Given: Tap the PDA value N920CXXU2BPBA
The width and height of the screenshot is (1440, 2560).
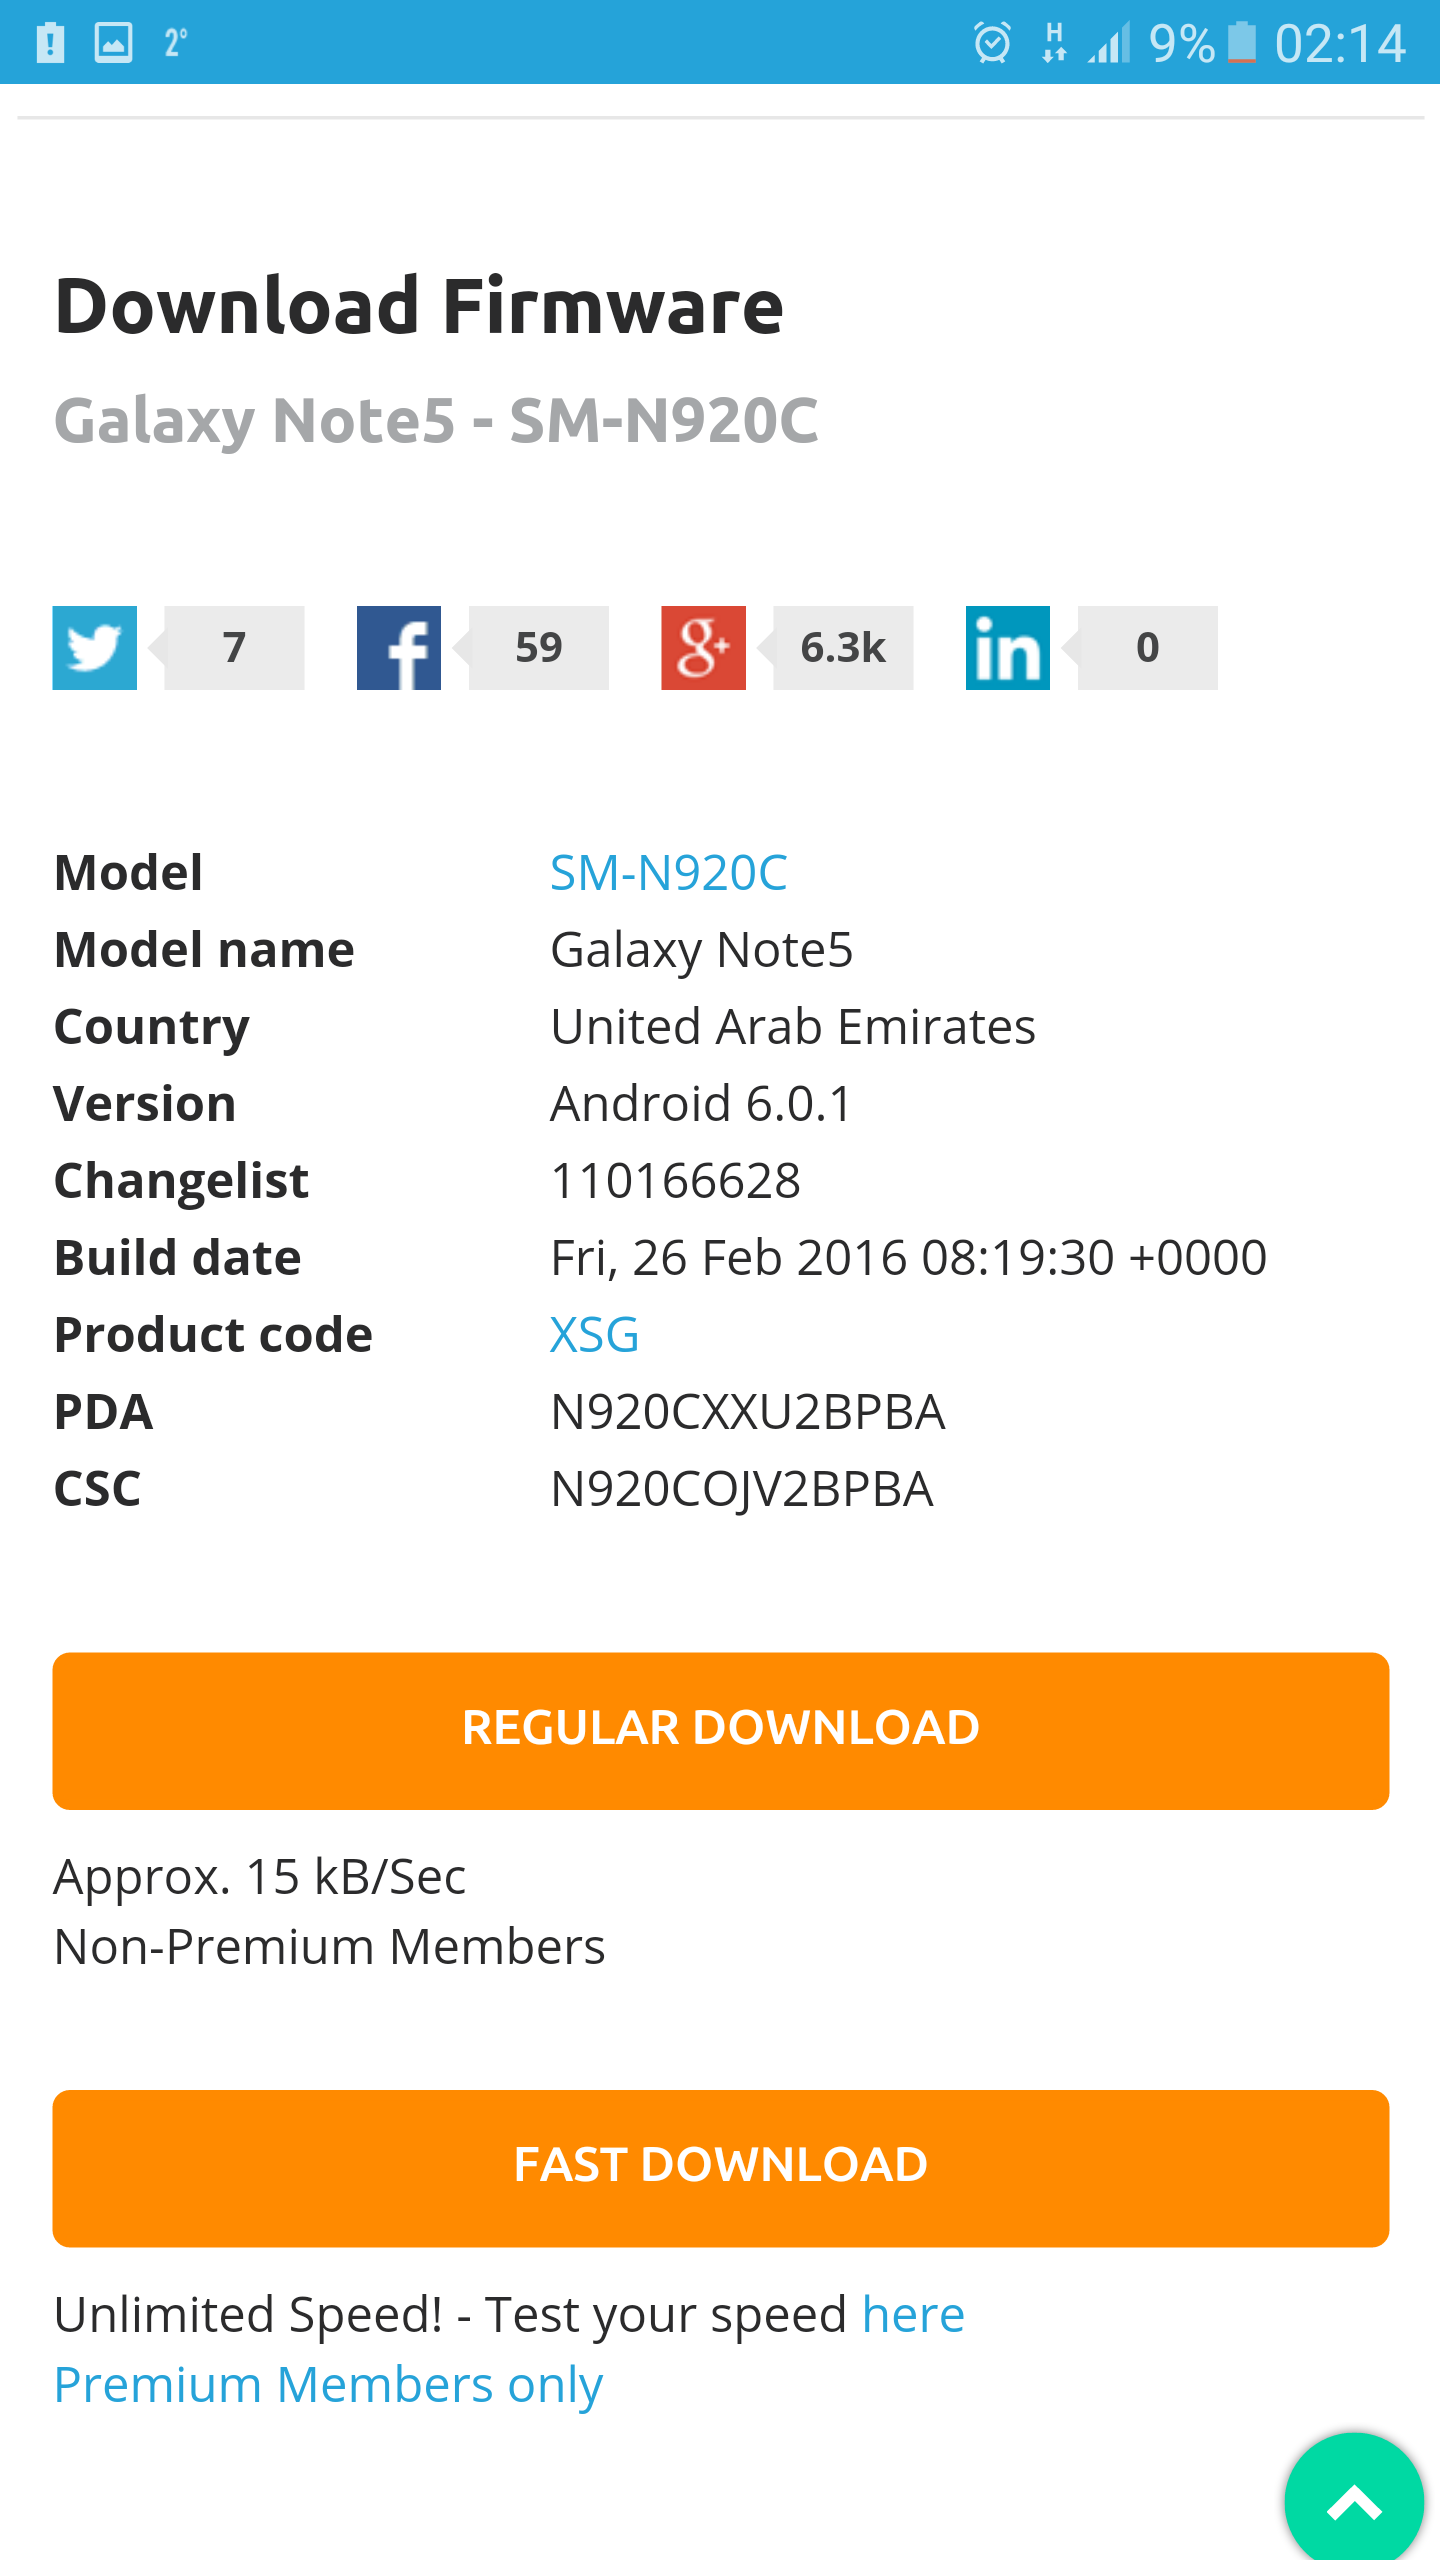Looking at the screenshot, I should pyautogui.click(x=747, y=1412).
